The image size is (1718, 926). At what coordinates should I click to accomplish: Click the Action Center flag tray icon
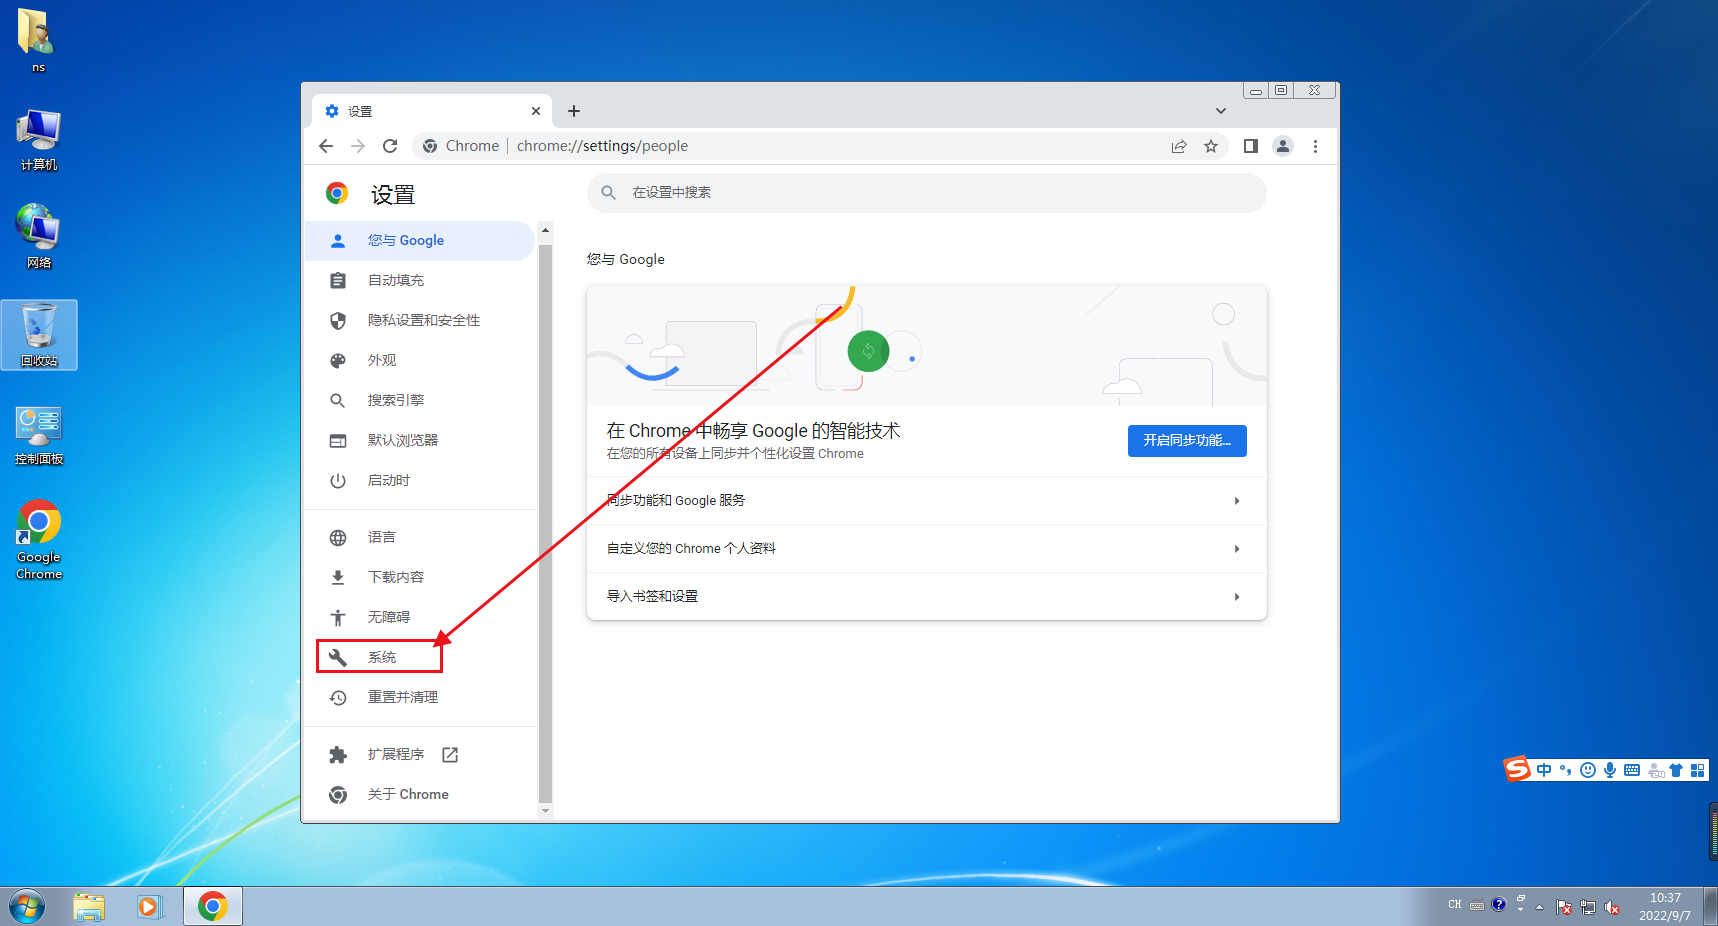1564,907
